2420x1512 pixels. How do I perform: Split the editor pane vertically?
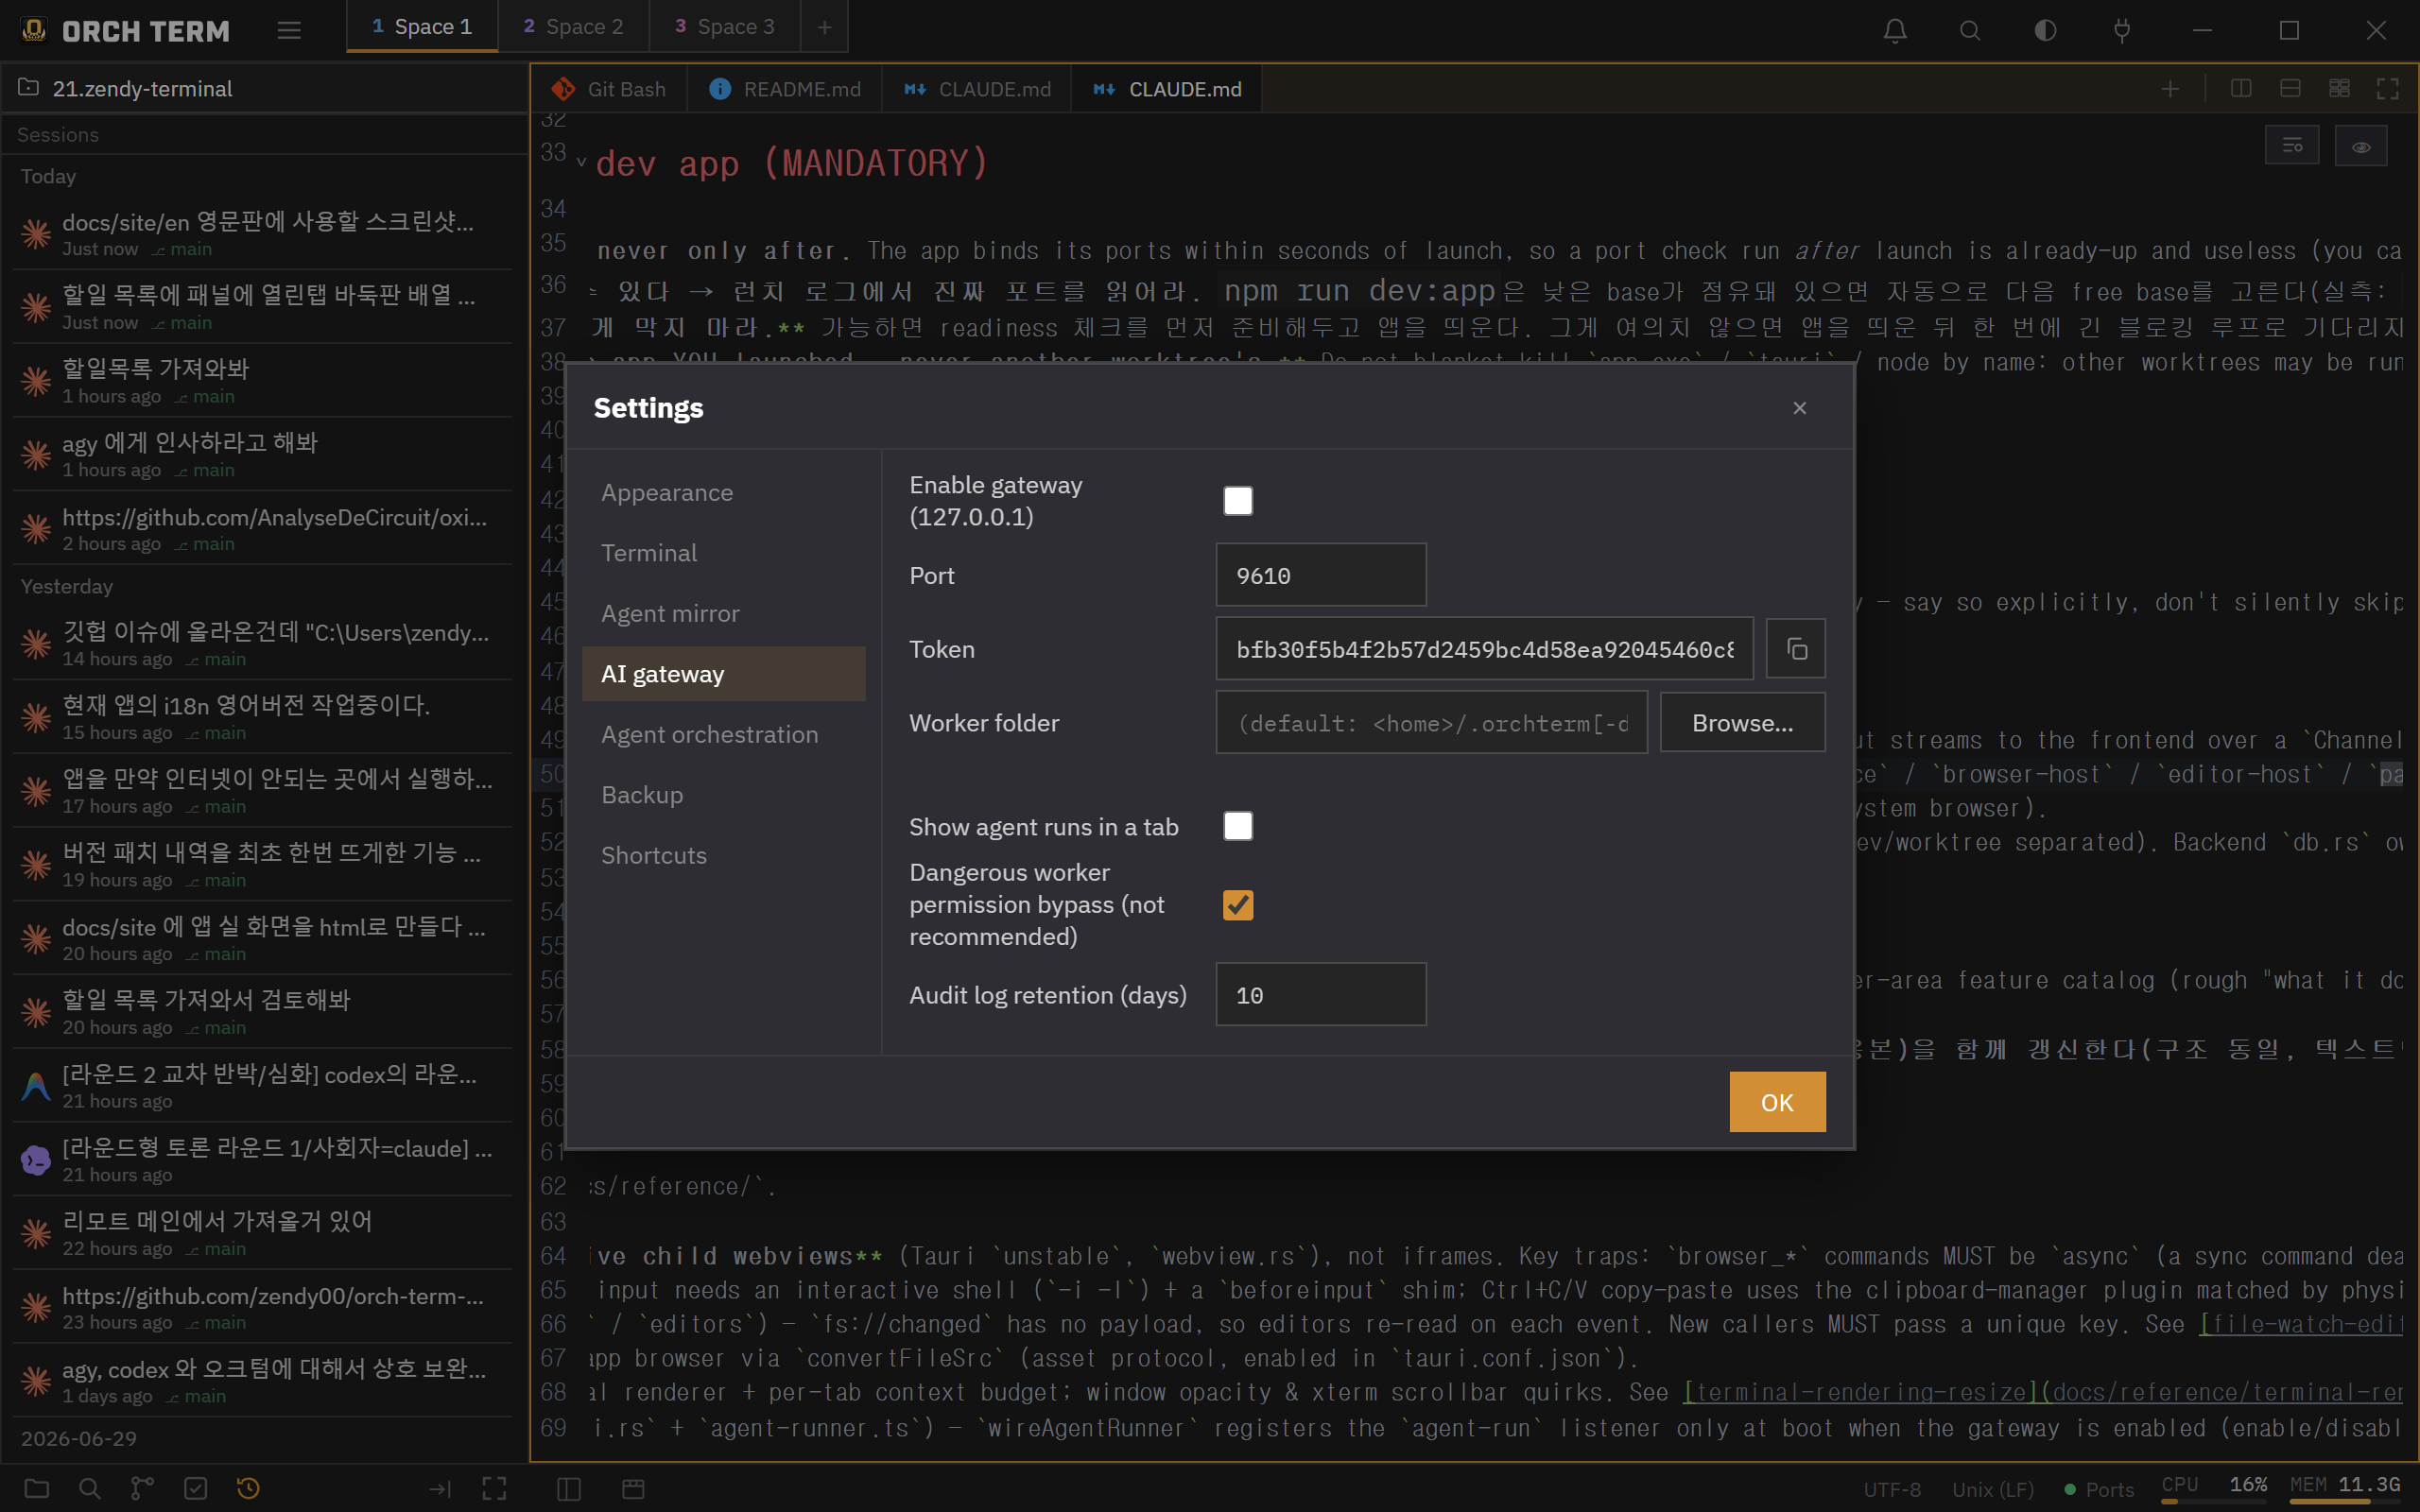[x=2241, y=88]
